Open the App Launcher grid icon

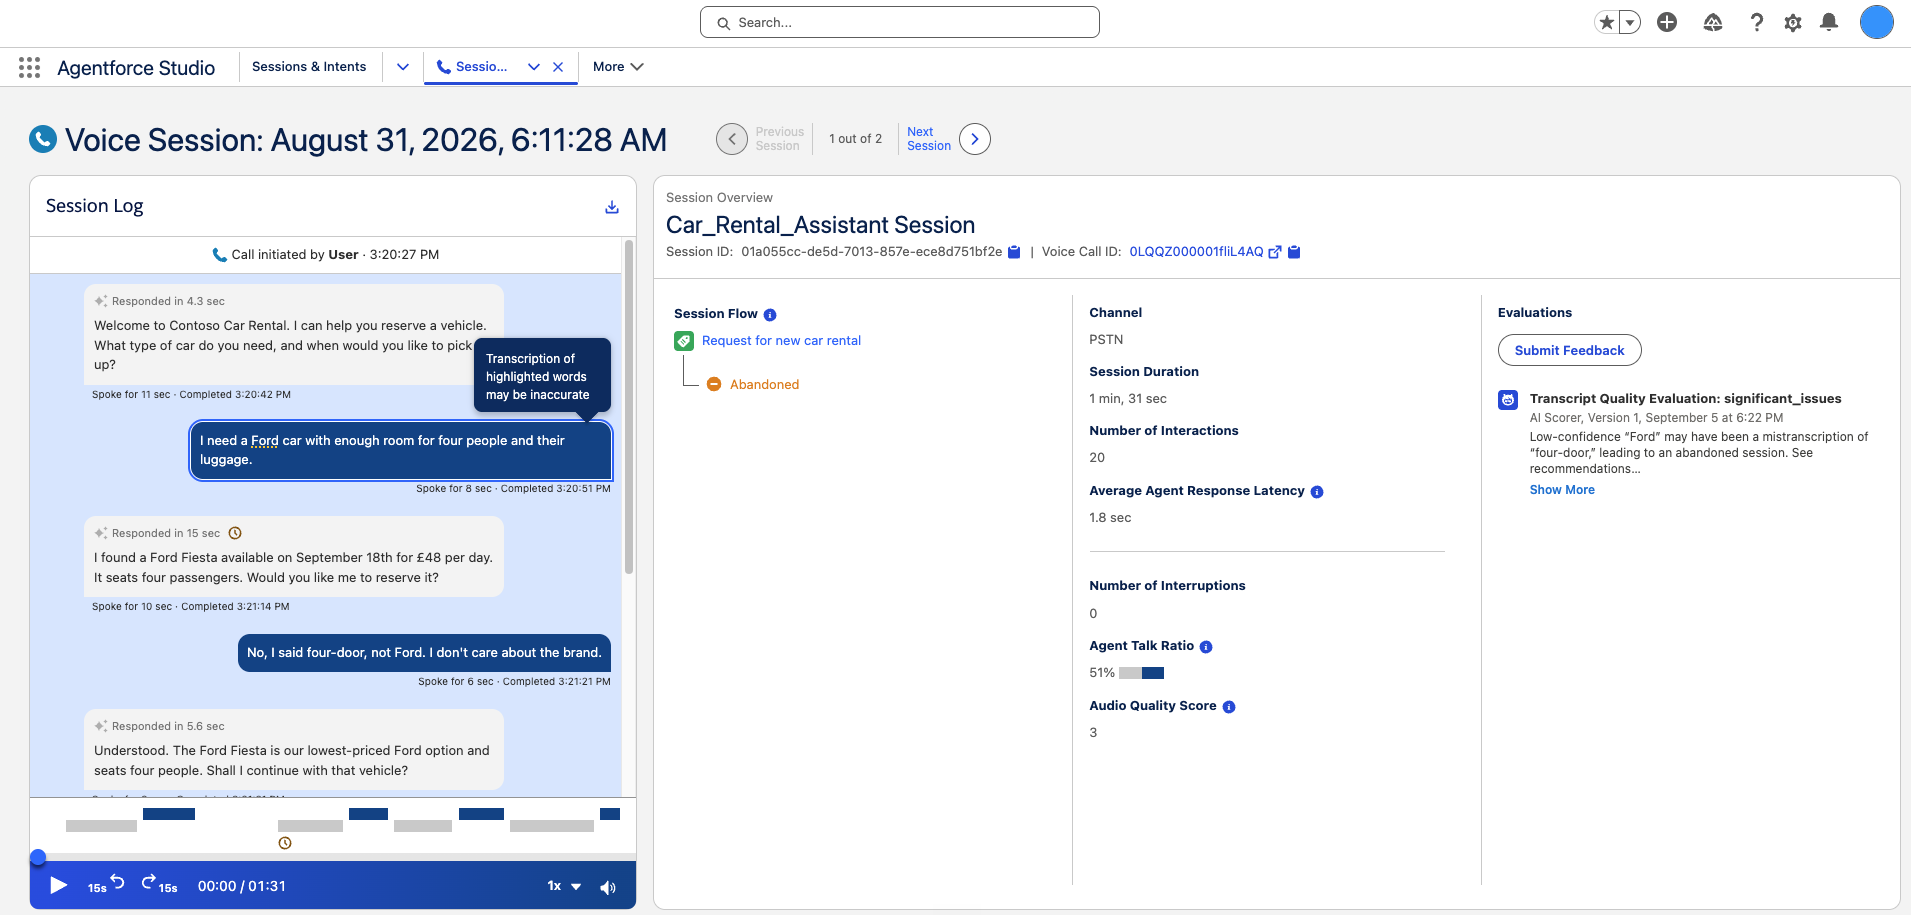[29, 67]
